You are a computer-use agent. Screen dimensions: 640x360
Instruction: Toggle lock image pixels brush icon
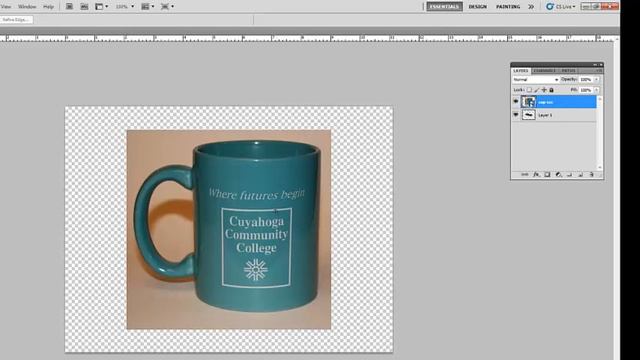coord(537,90)
